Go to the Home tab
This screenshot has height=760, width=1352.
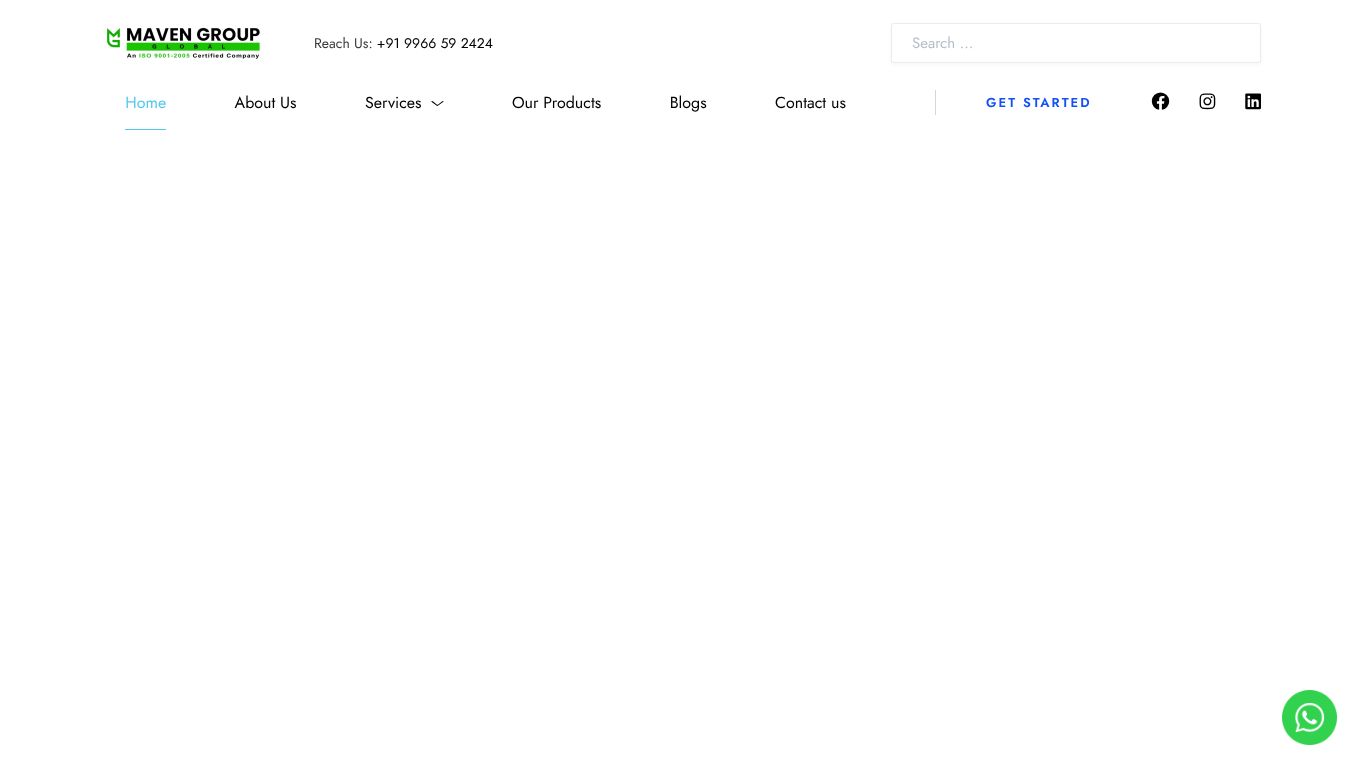pos(145,103)
